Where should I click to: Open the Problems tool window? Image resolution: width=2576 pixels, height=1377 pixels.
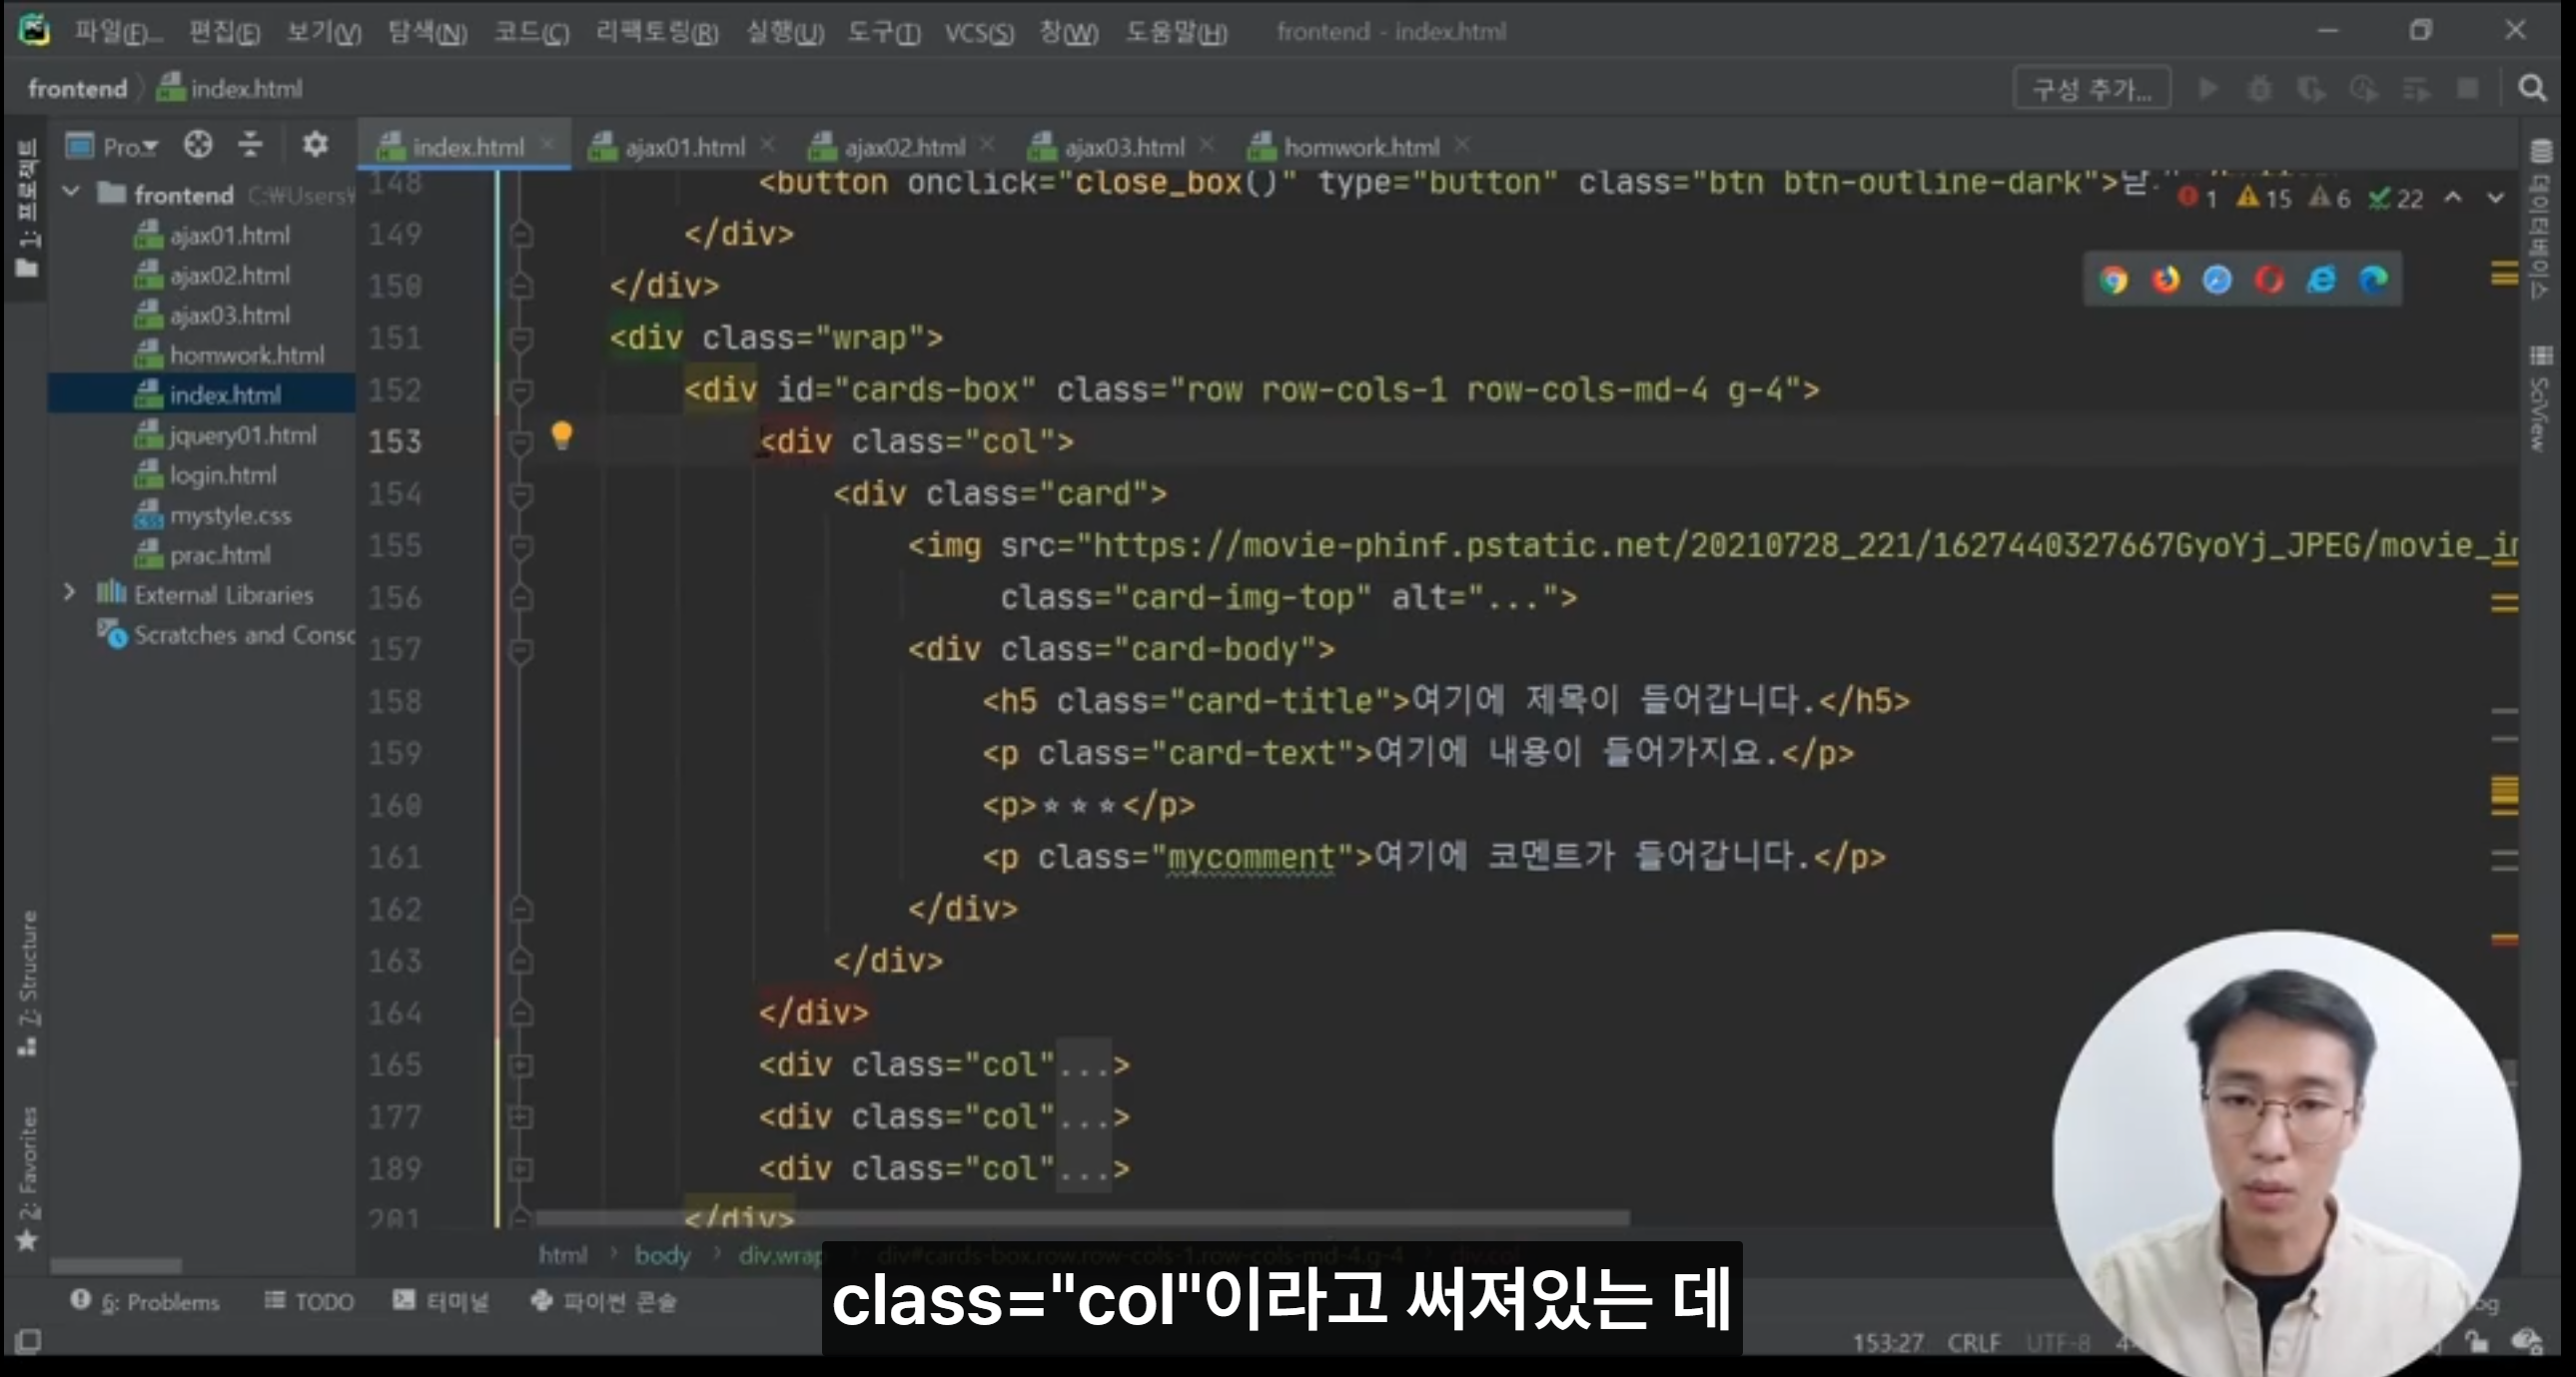point(145,1302)
